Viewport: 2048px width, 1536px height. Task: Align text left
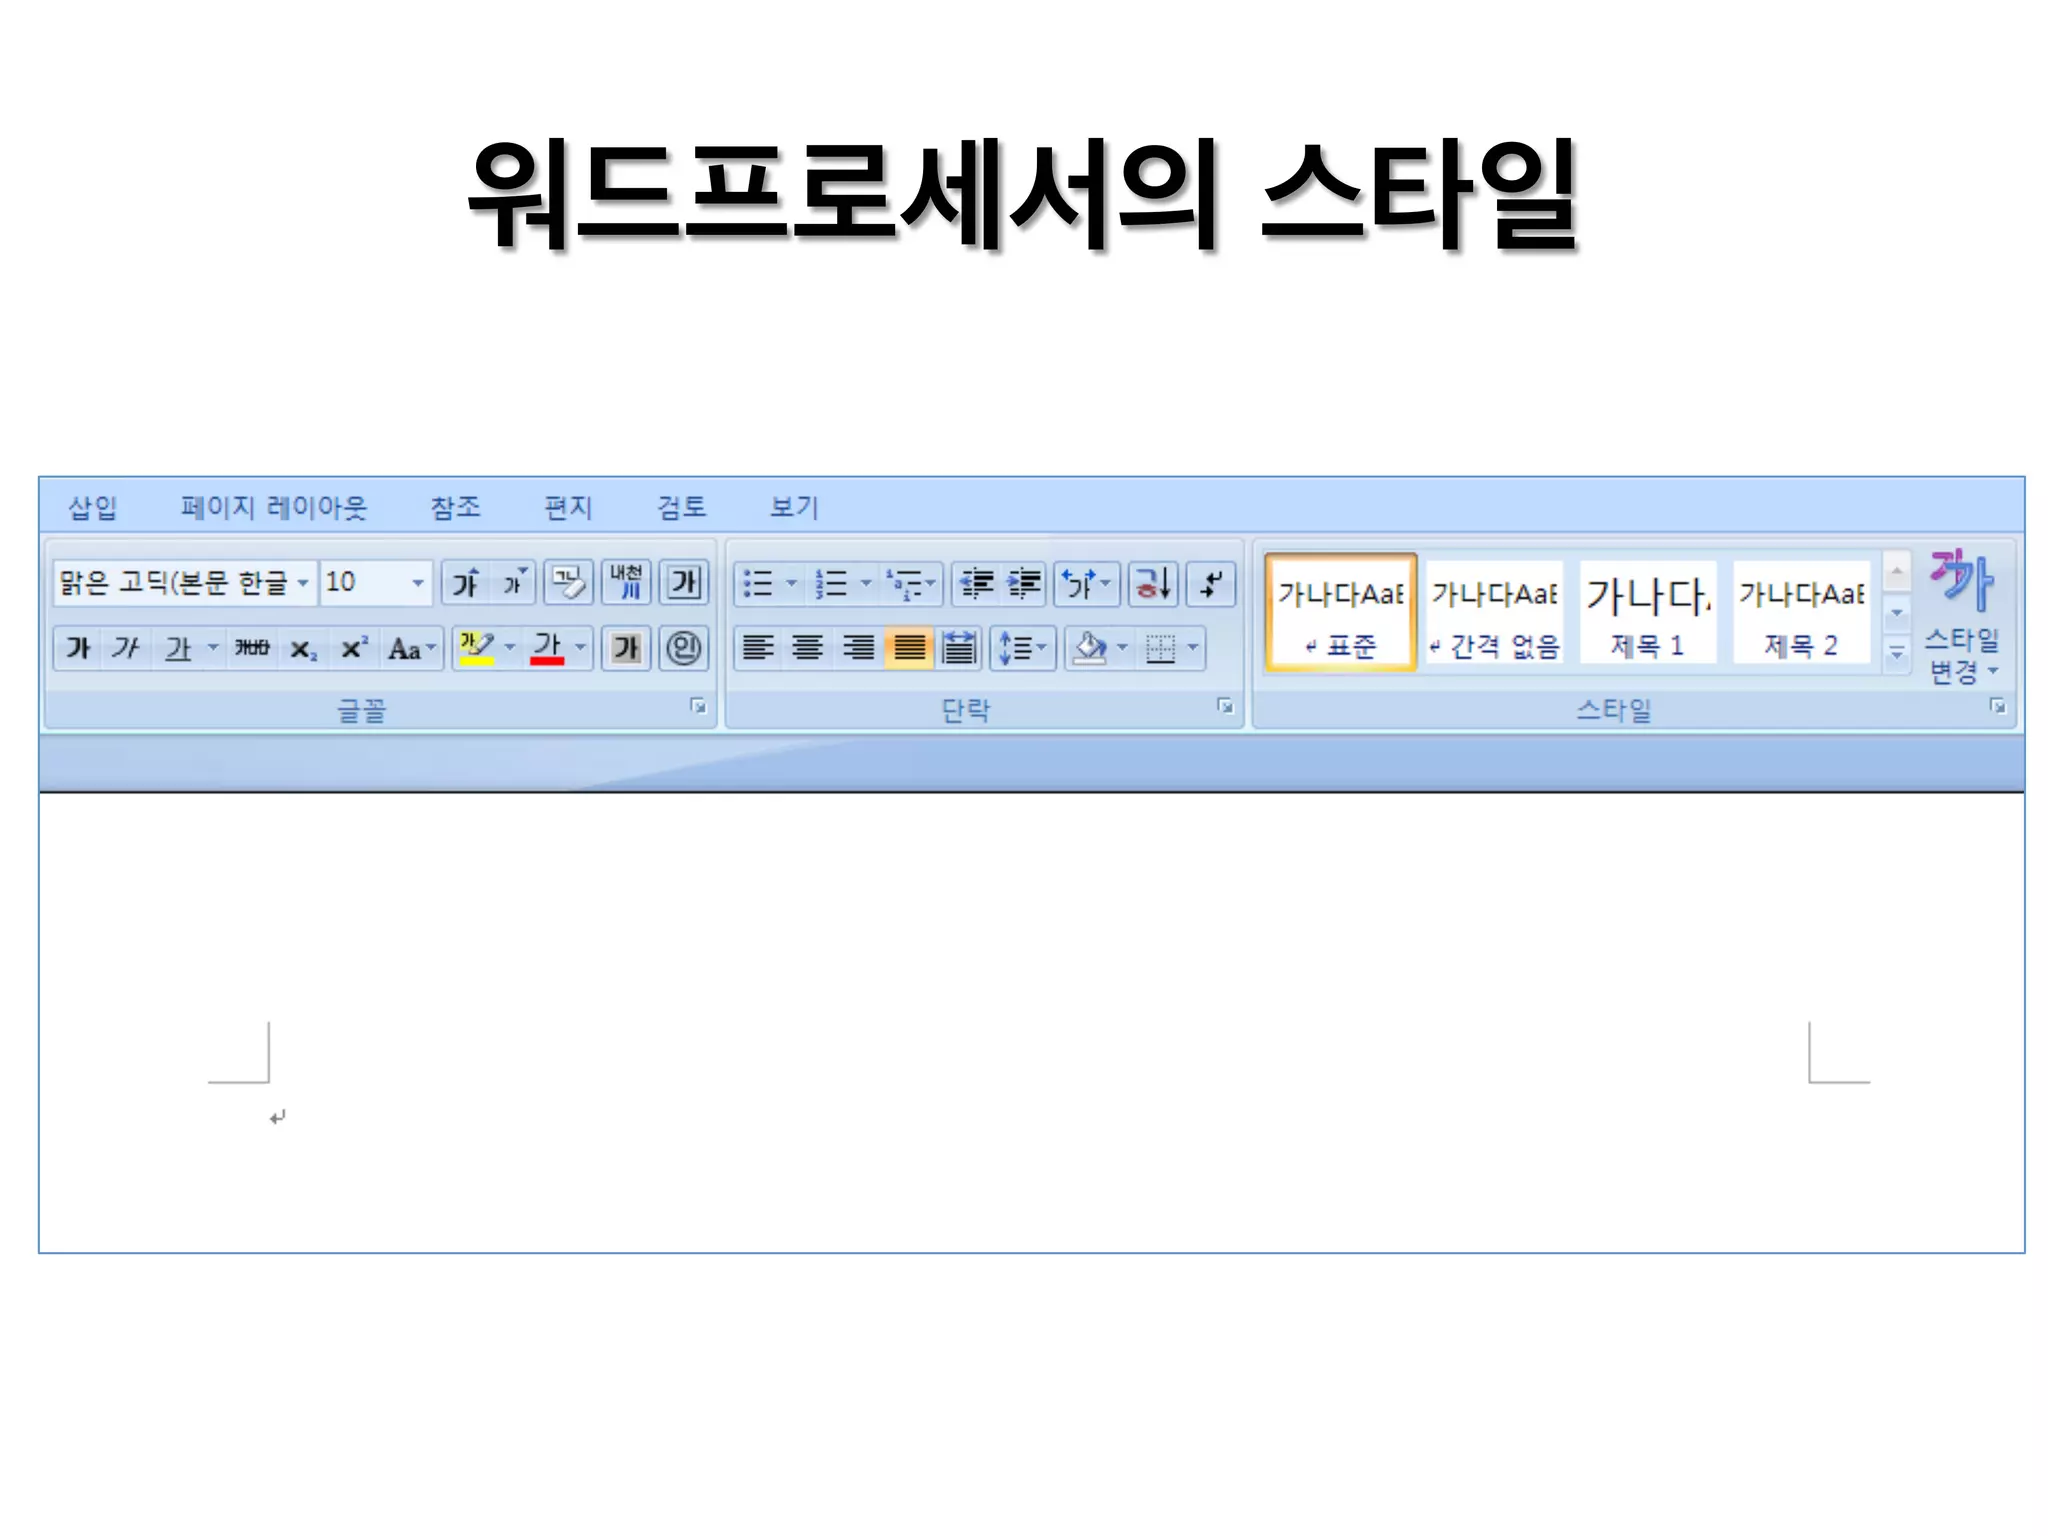click(x=758, y=648)
